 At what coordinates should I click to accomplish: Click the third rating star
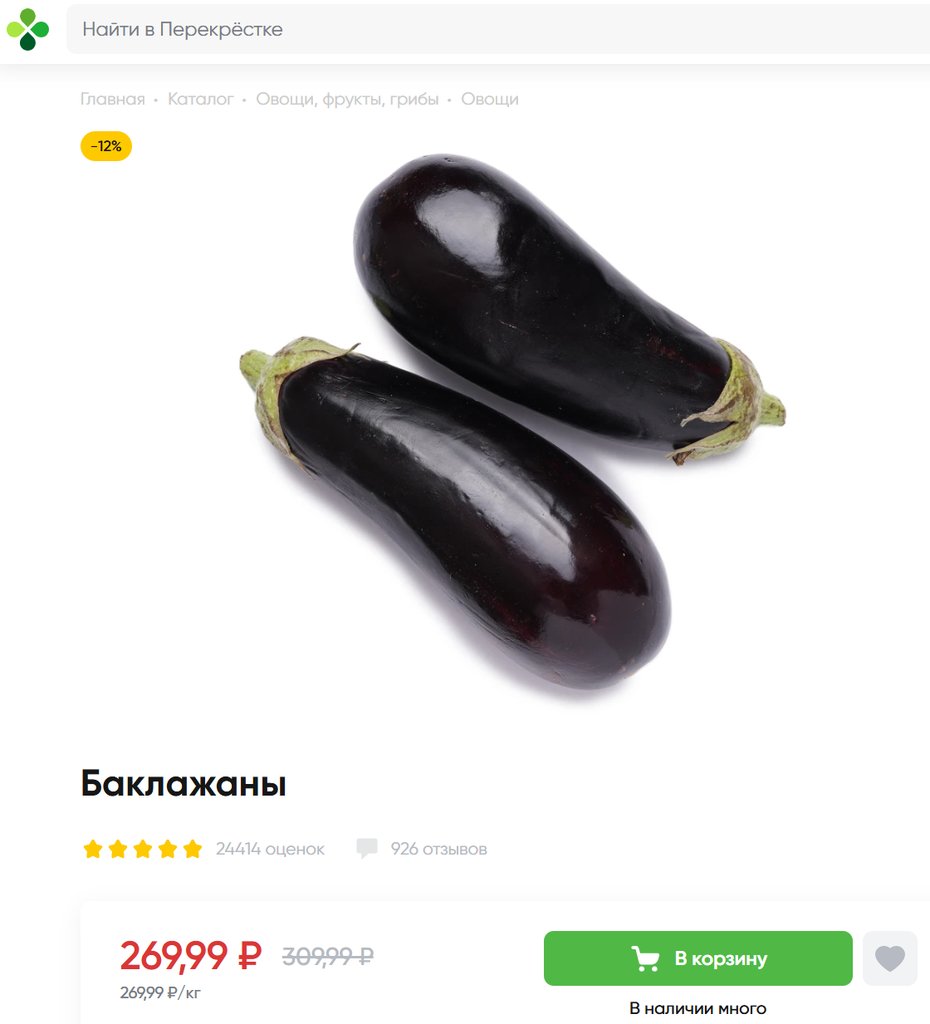[143, 849]
